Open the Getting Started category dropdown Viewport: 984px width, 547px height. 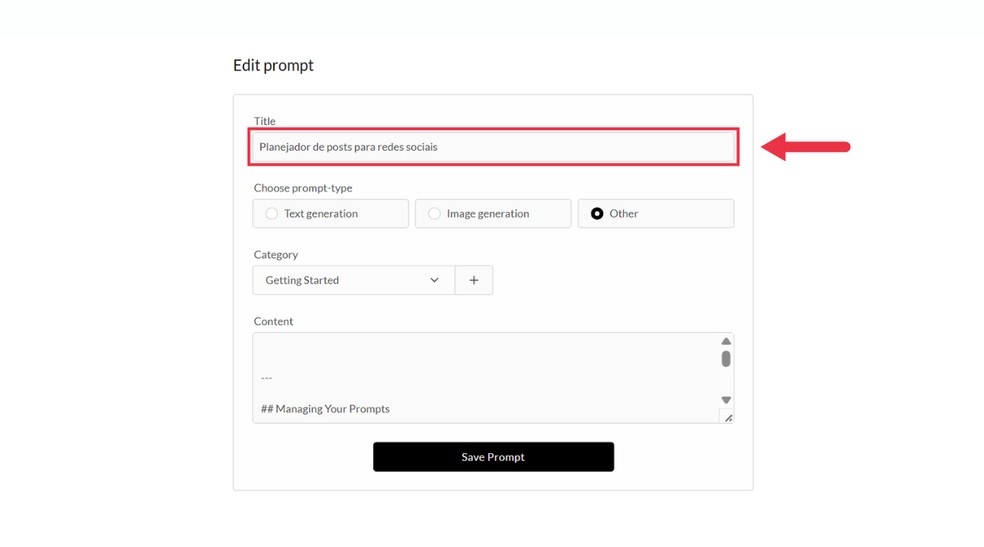[x=353, y=280]
